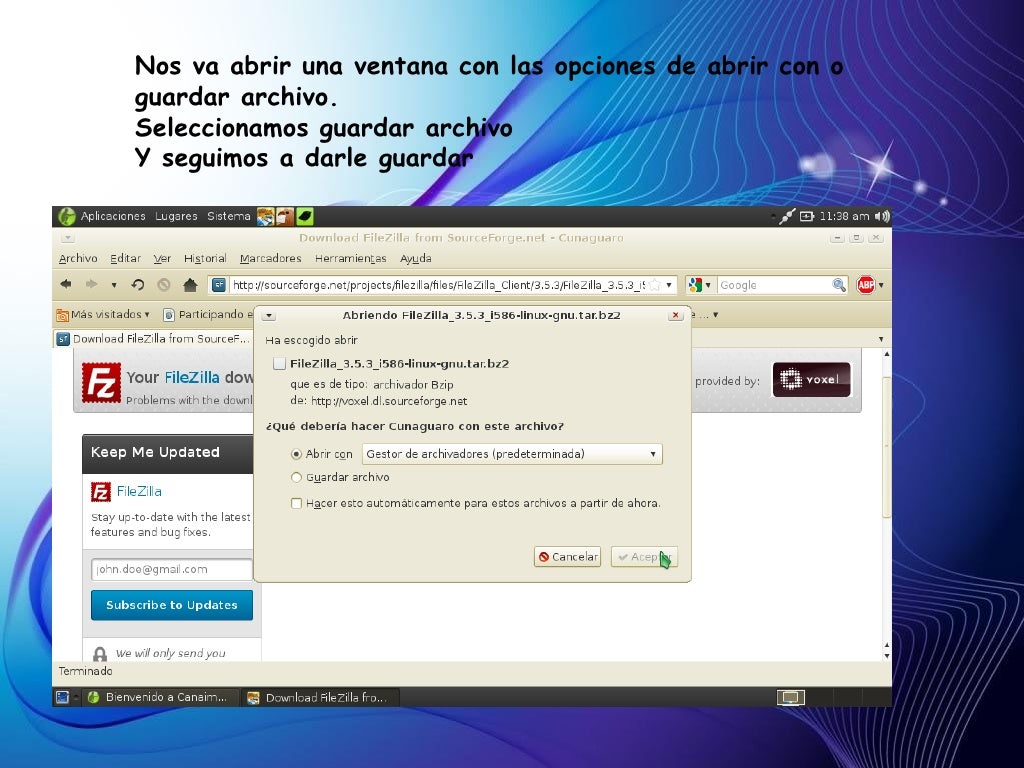
Task: Click the show desktop icon in taskbar
Action: (63, 697)
